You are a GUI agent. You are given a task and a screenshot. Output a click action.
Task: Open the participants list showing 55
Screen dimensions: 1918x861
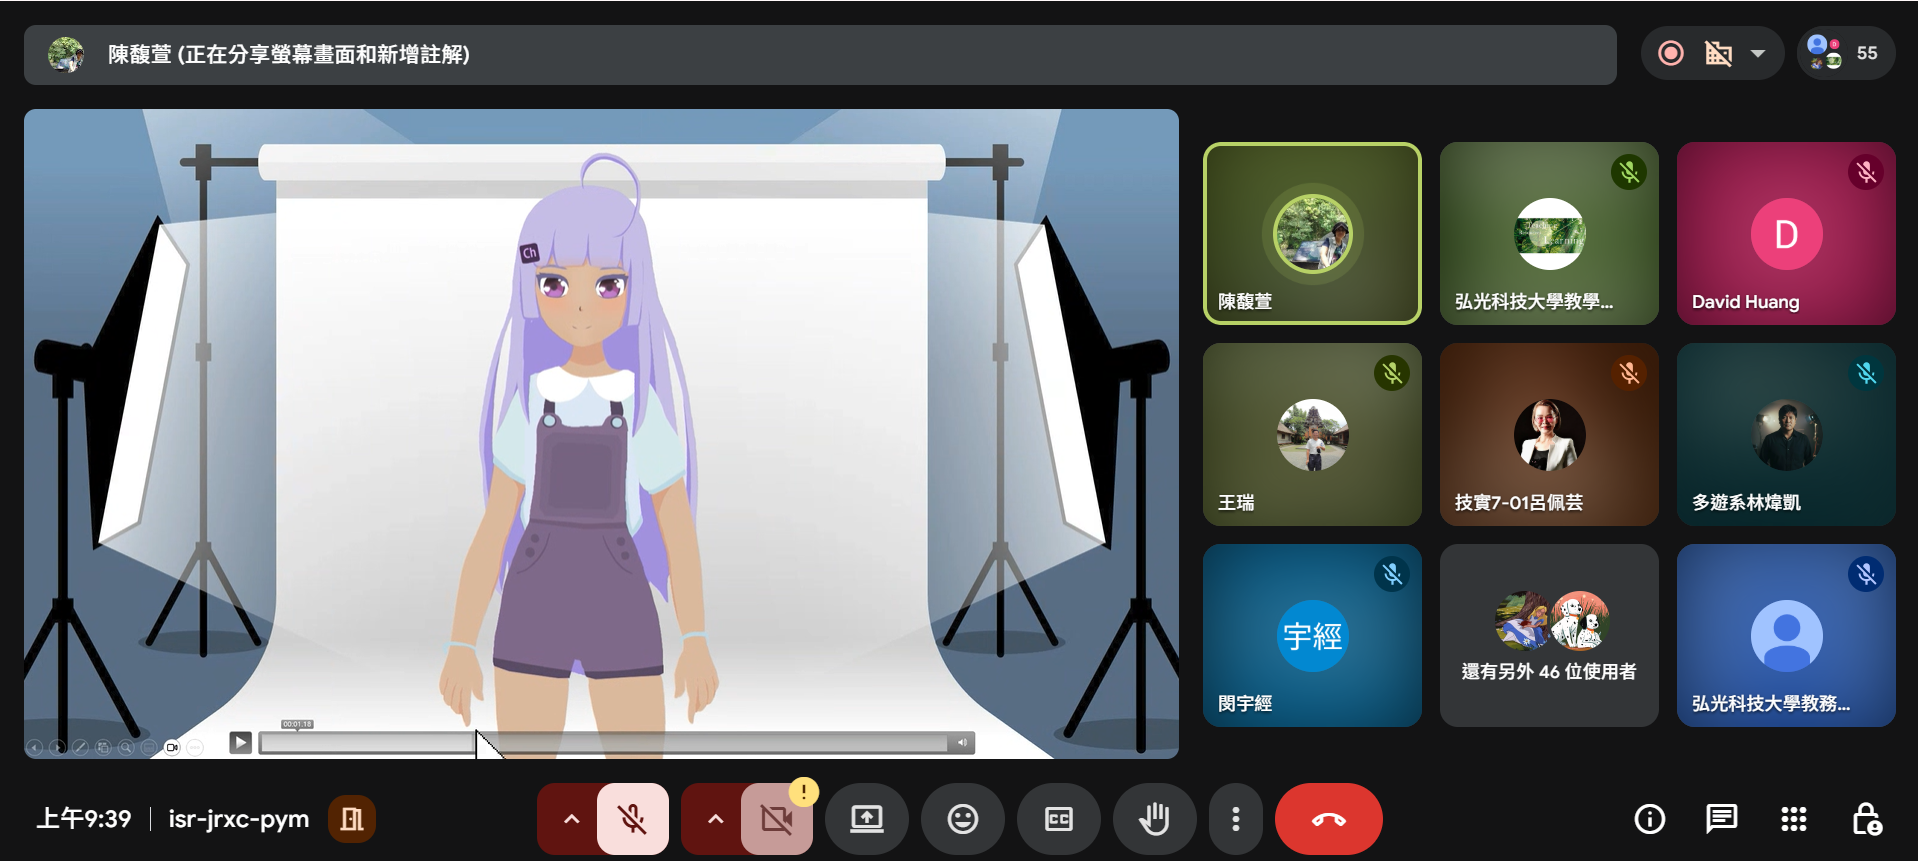pyautogui.click(x=1845, y=53)
